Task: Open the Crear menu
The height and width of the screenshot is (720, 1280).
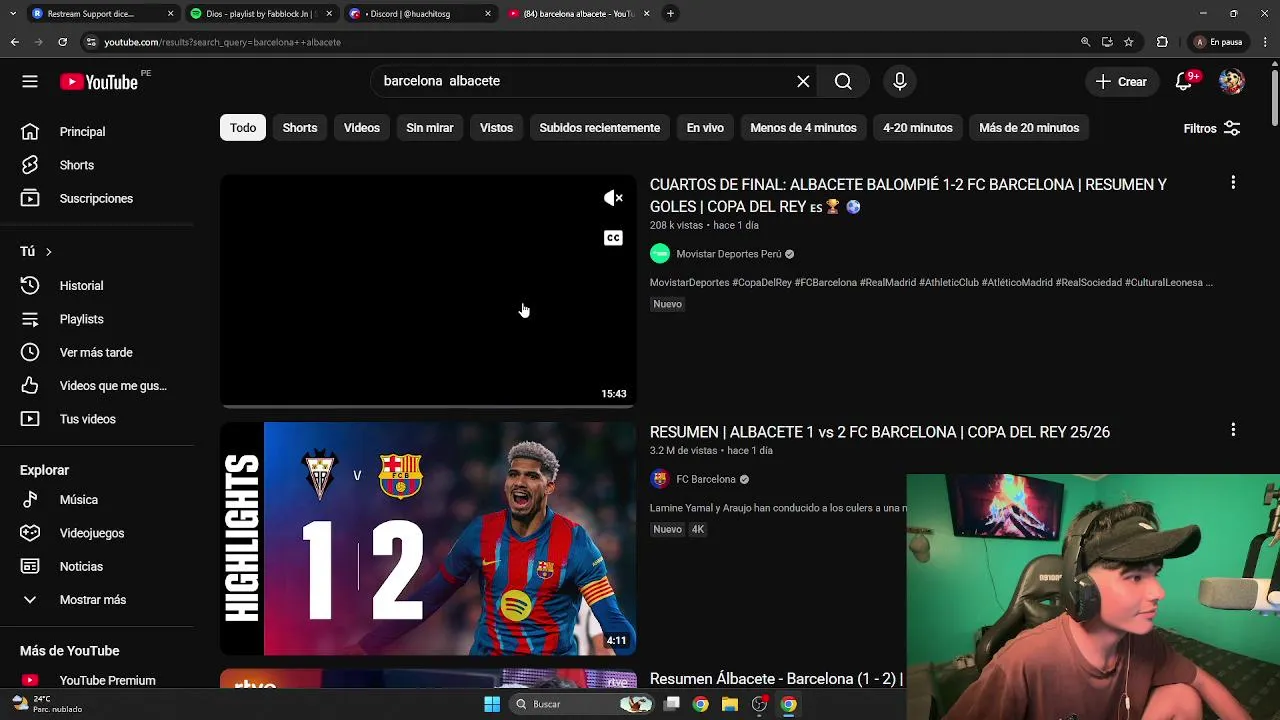Action: (1121, 82)
